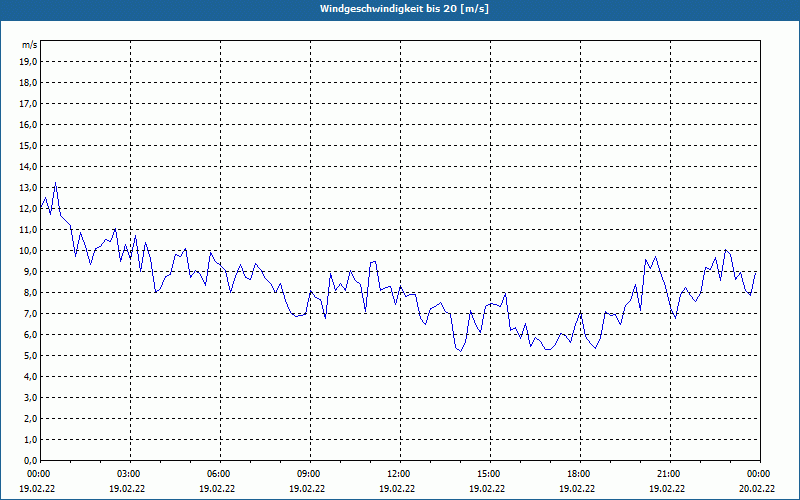Click the 13,0 y-axis label
Viewport: 800px width, 500px height.
coord(29,188)
